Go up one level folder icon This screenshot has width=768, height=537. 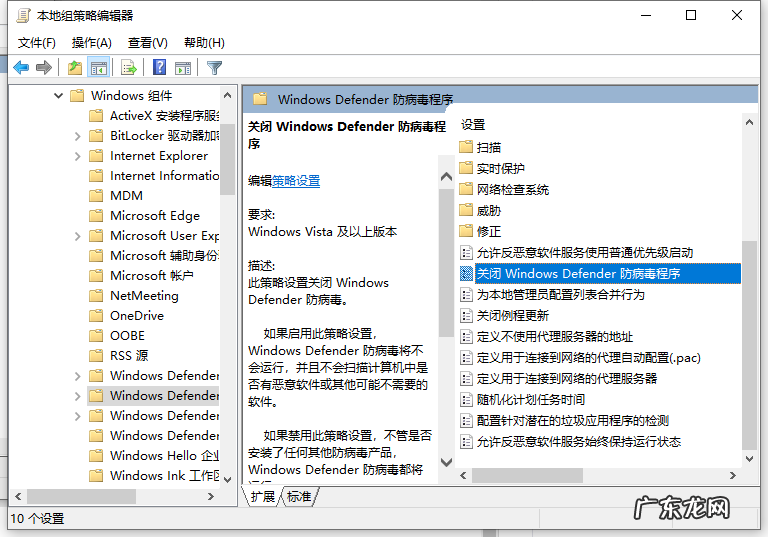pos(75,68)
